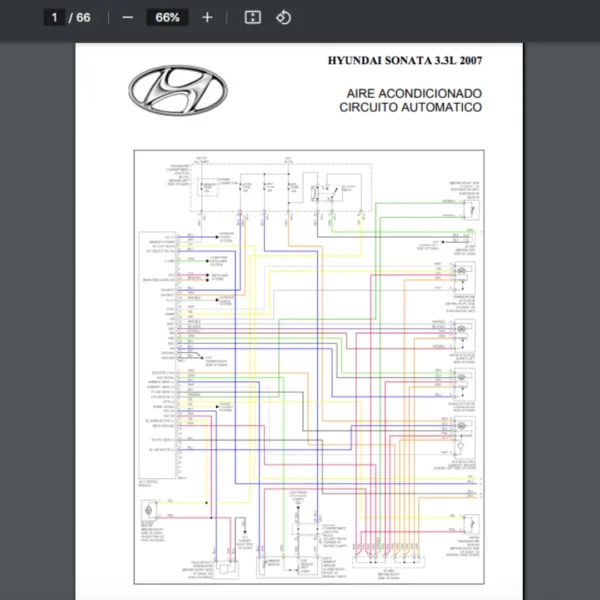Screen dimensions: 600x600
Task: Click the fit to page icon
Action: pos(253,18)
